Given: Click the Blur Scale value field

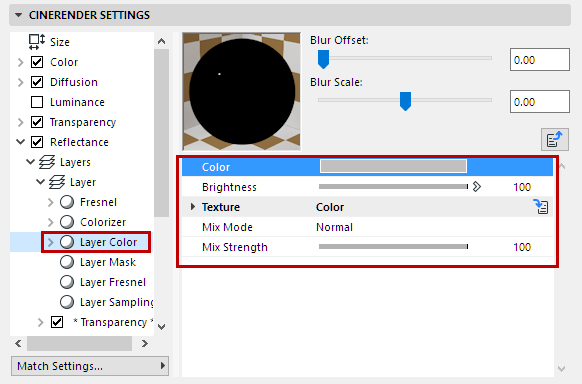Looking at the screenshot, I should click(x=540, y=101).
